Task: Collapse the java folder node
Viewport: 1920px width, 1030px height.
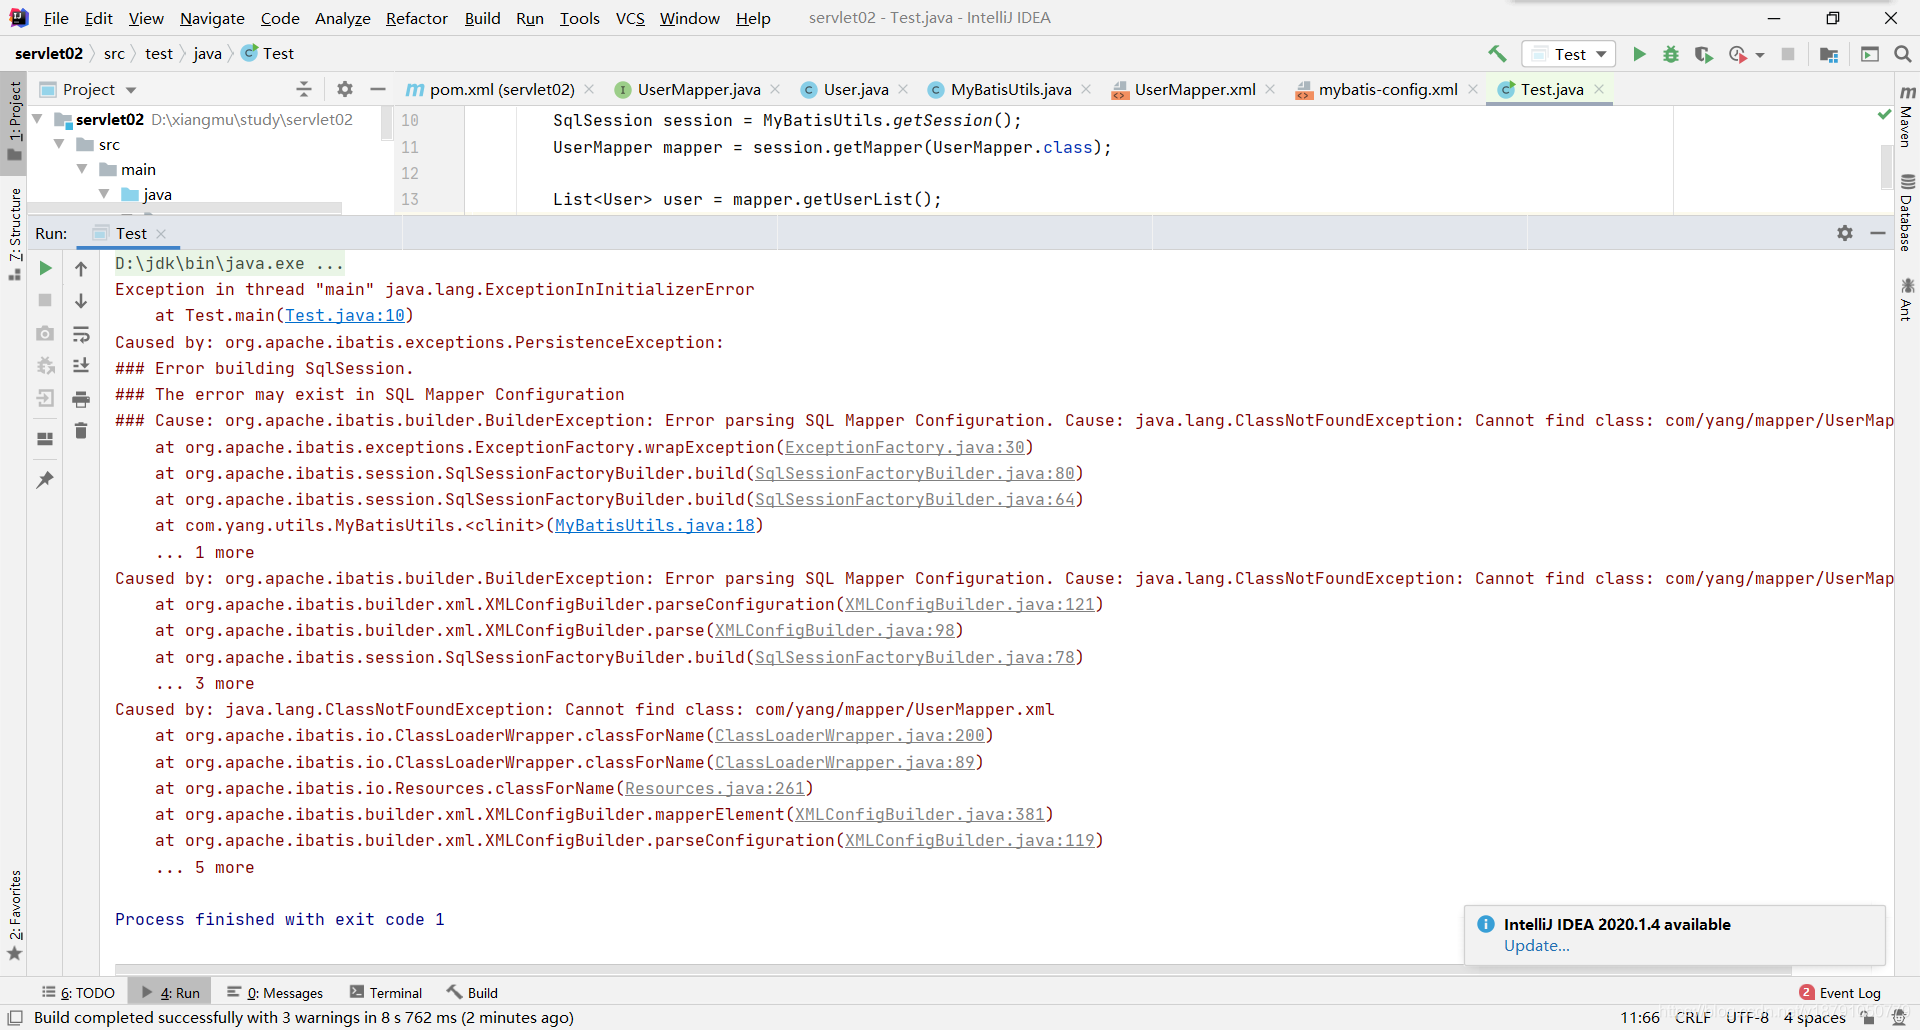Action: (104, 194)
